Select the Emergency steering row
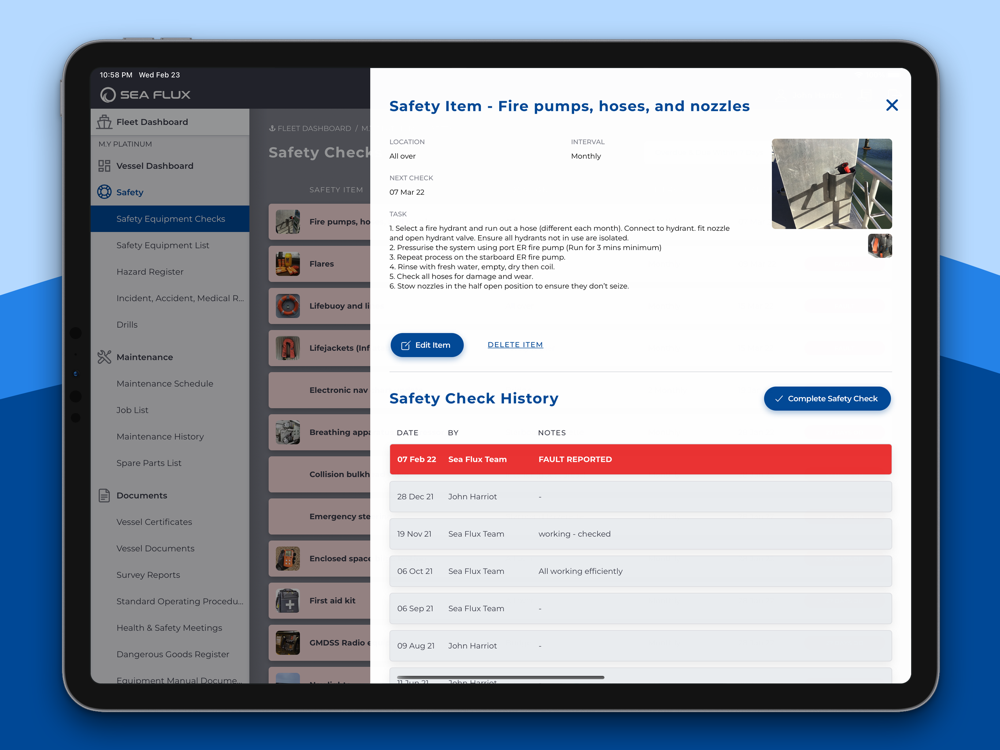Viewport: 1000px width, 750px height. (320, 517)
